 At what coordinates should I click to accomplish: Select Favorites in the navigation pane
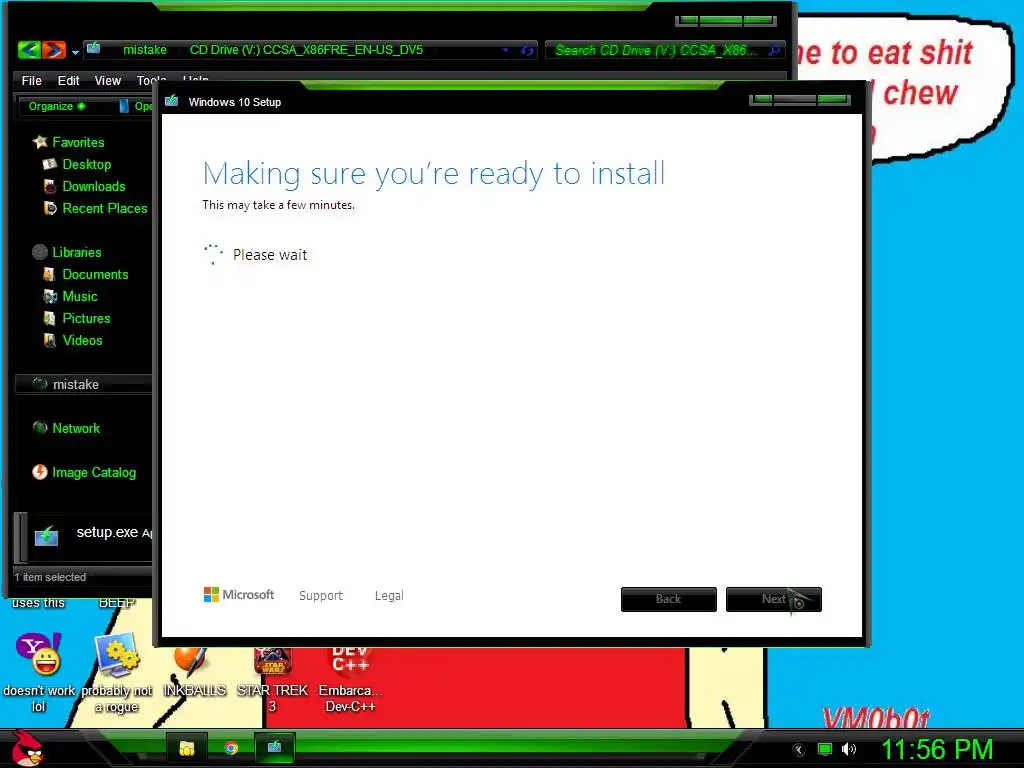point(78,142)
